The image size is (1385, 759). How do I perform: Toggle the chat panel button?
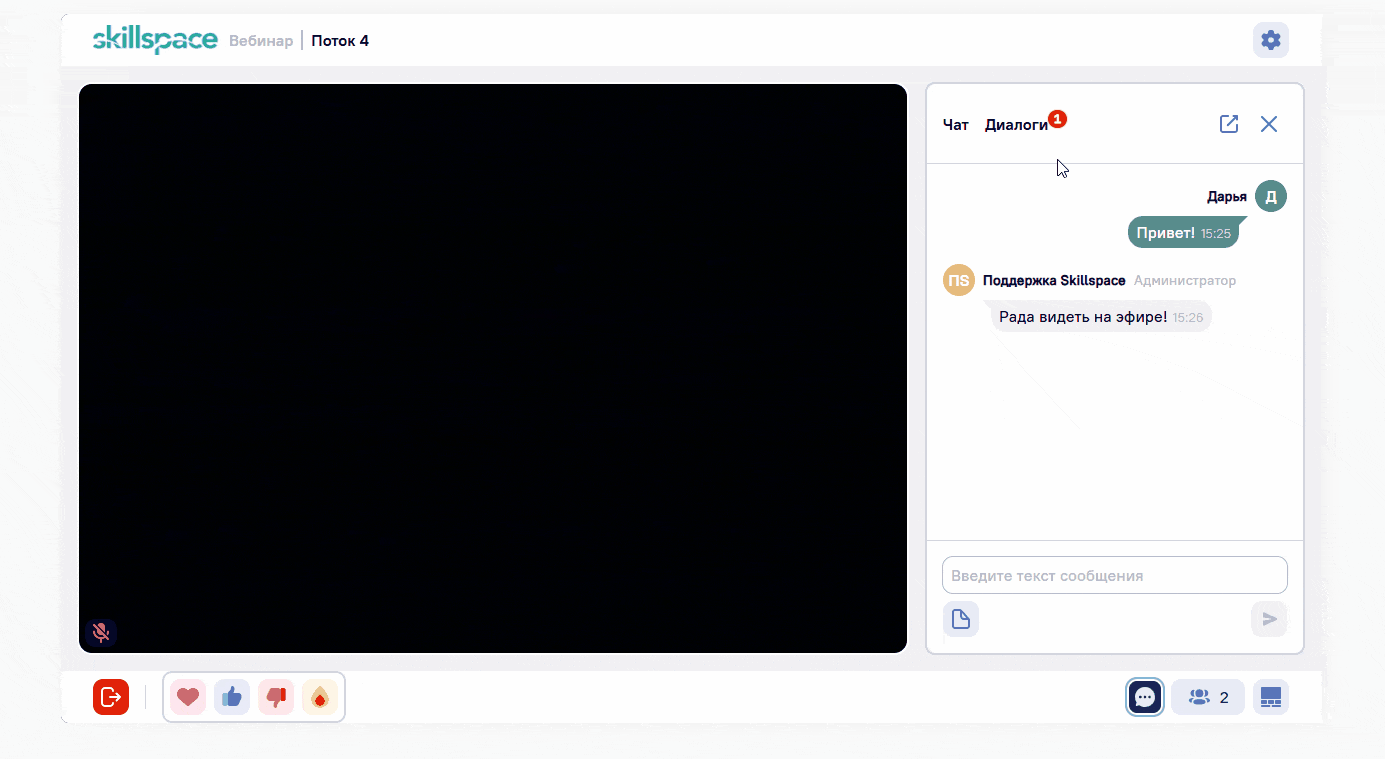(x=1145, y=697)
